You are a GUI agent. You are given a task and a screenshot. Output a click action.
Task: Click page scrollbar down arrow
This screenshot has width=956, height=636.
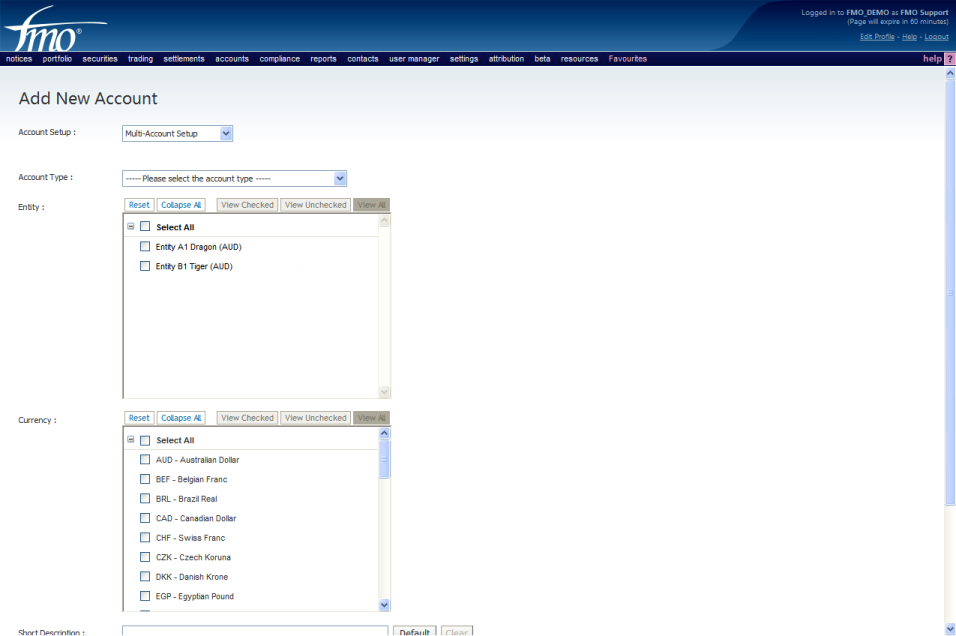click(949, 629)
